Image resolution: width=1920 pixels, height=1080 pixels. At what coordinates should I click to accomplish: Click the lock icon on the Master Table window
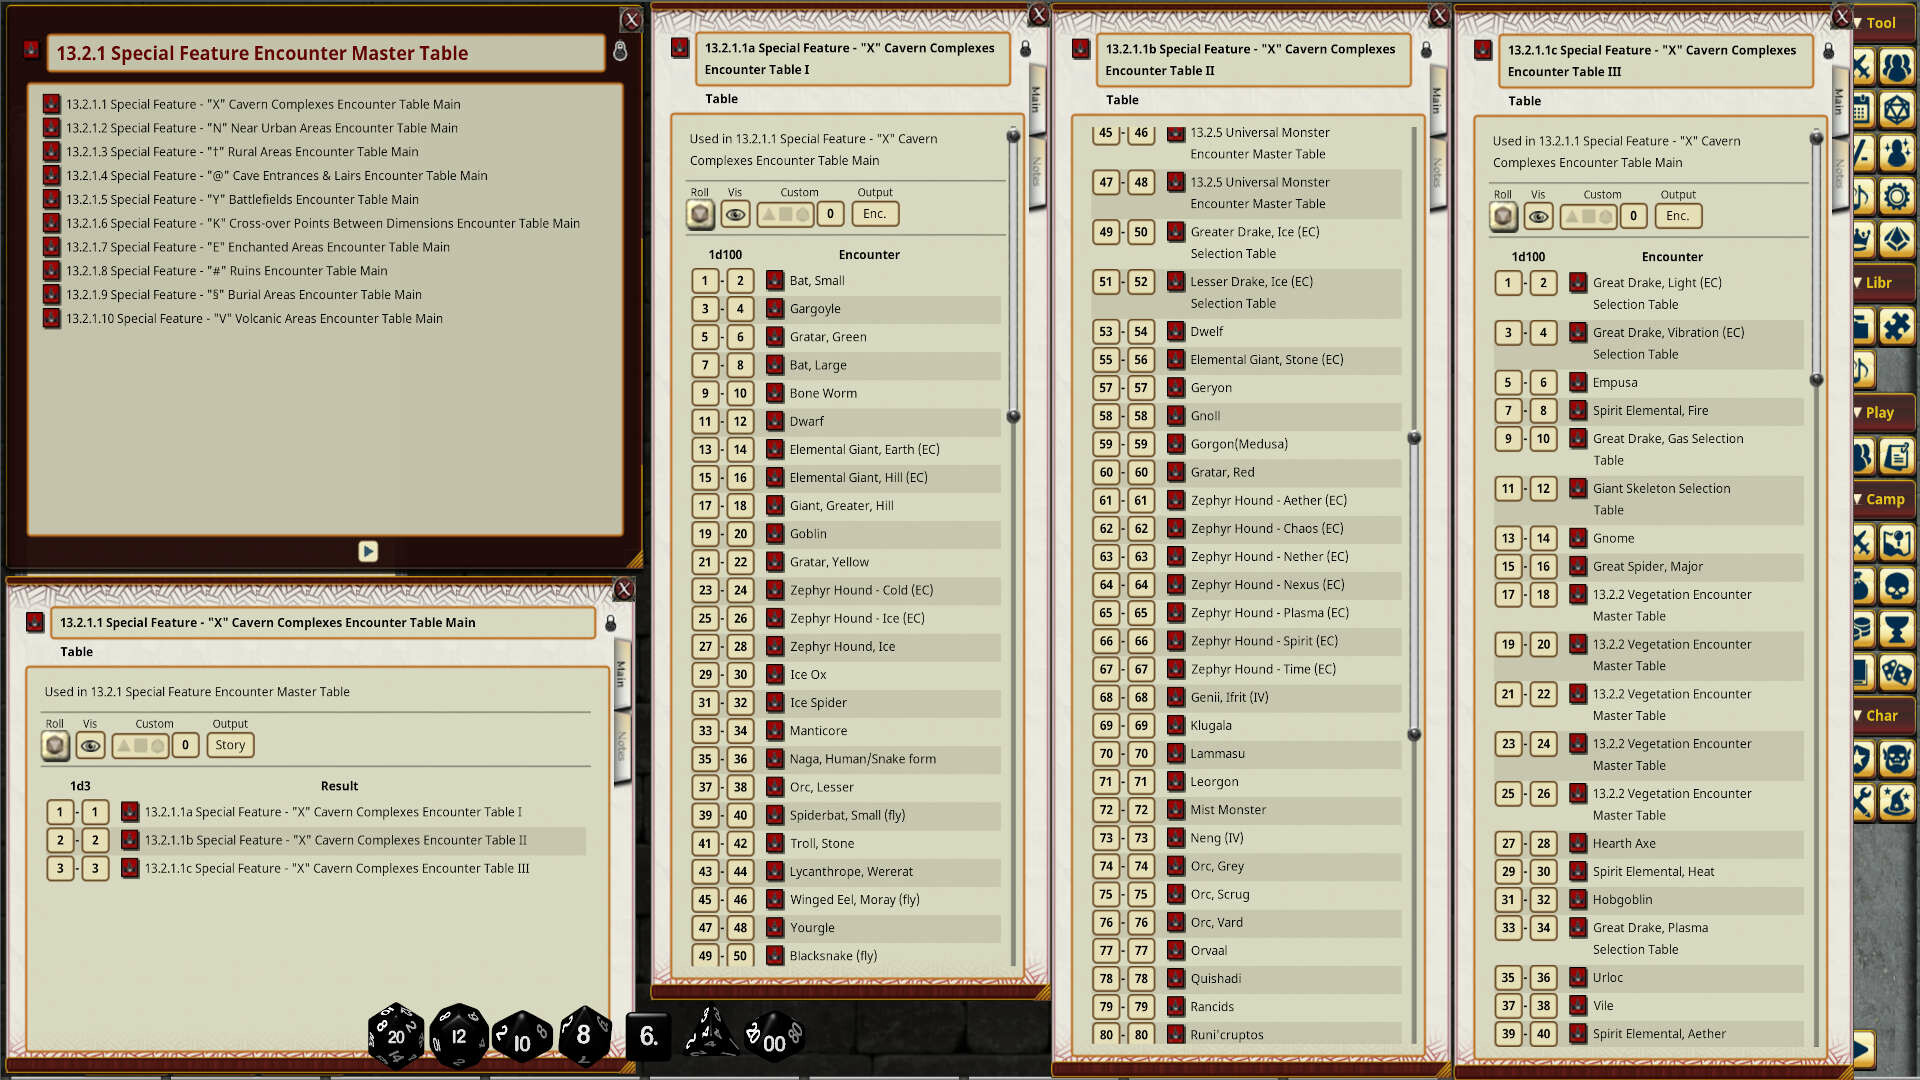(620, 52)
